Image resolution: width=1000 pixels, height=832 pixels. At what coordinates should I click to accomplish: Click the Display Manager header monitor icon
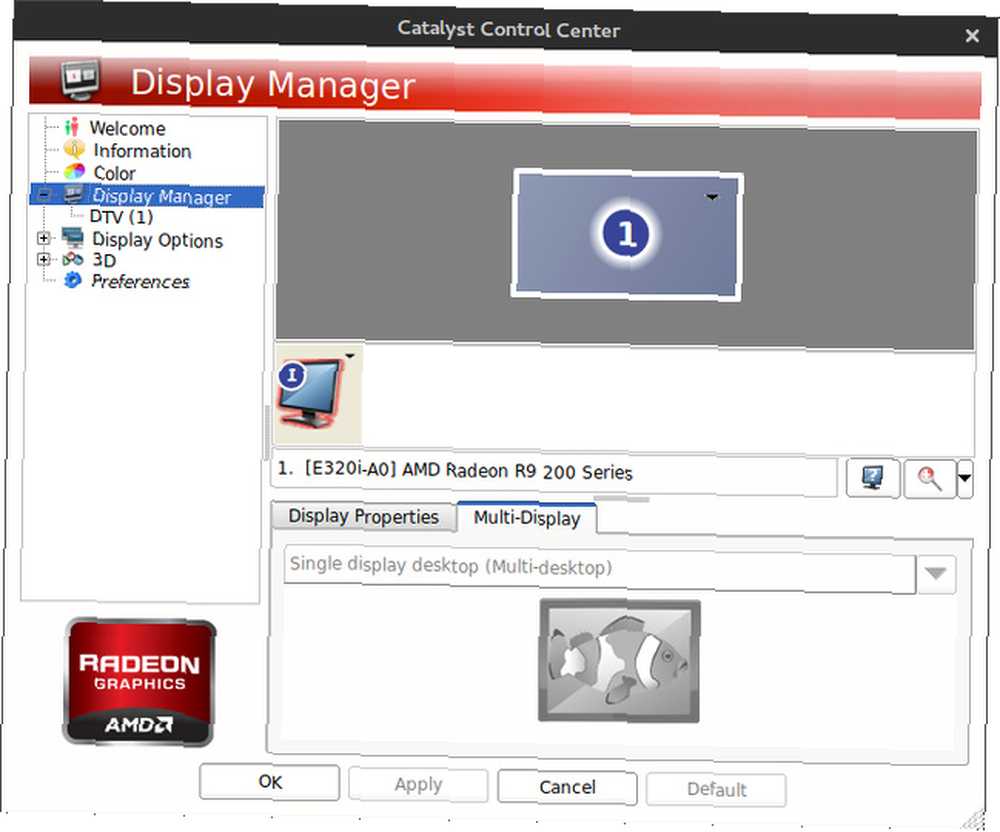coord(81,80)
